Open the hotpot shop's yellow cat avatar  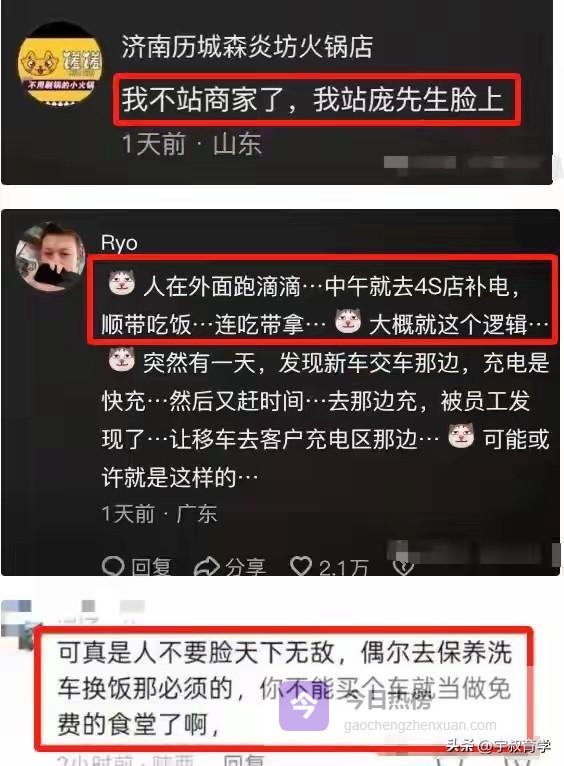pos(60,65)
